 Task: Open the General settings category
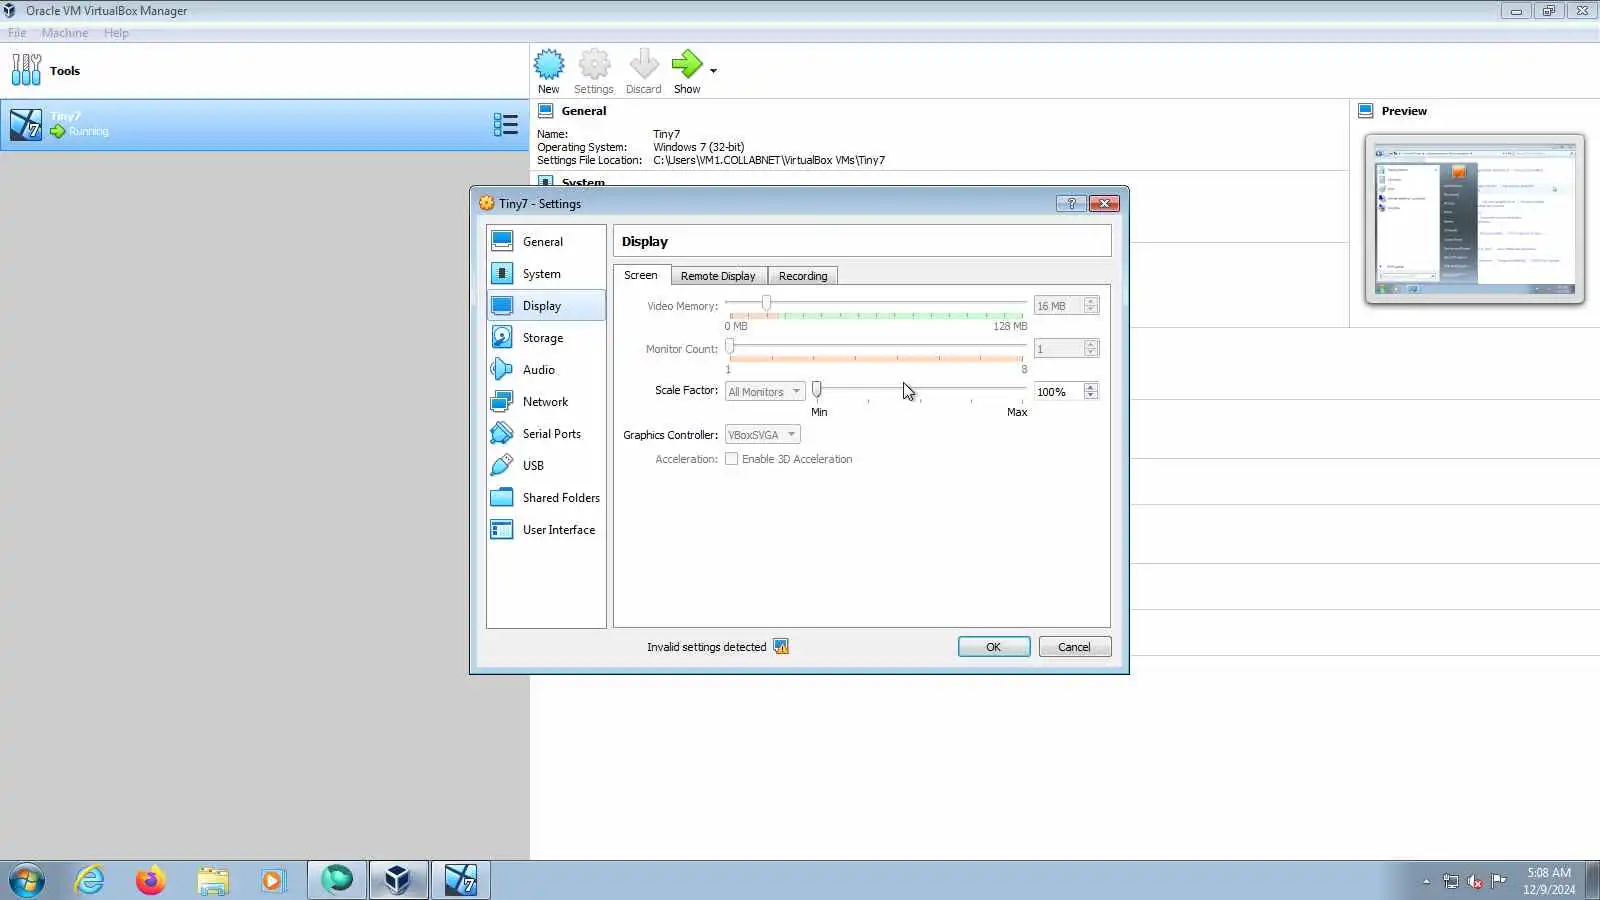click(x=546, y=242)
